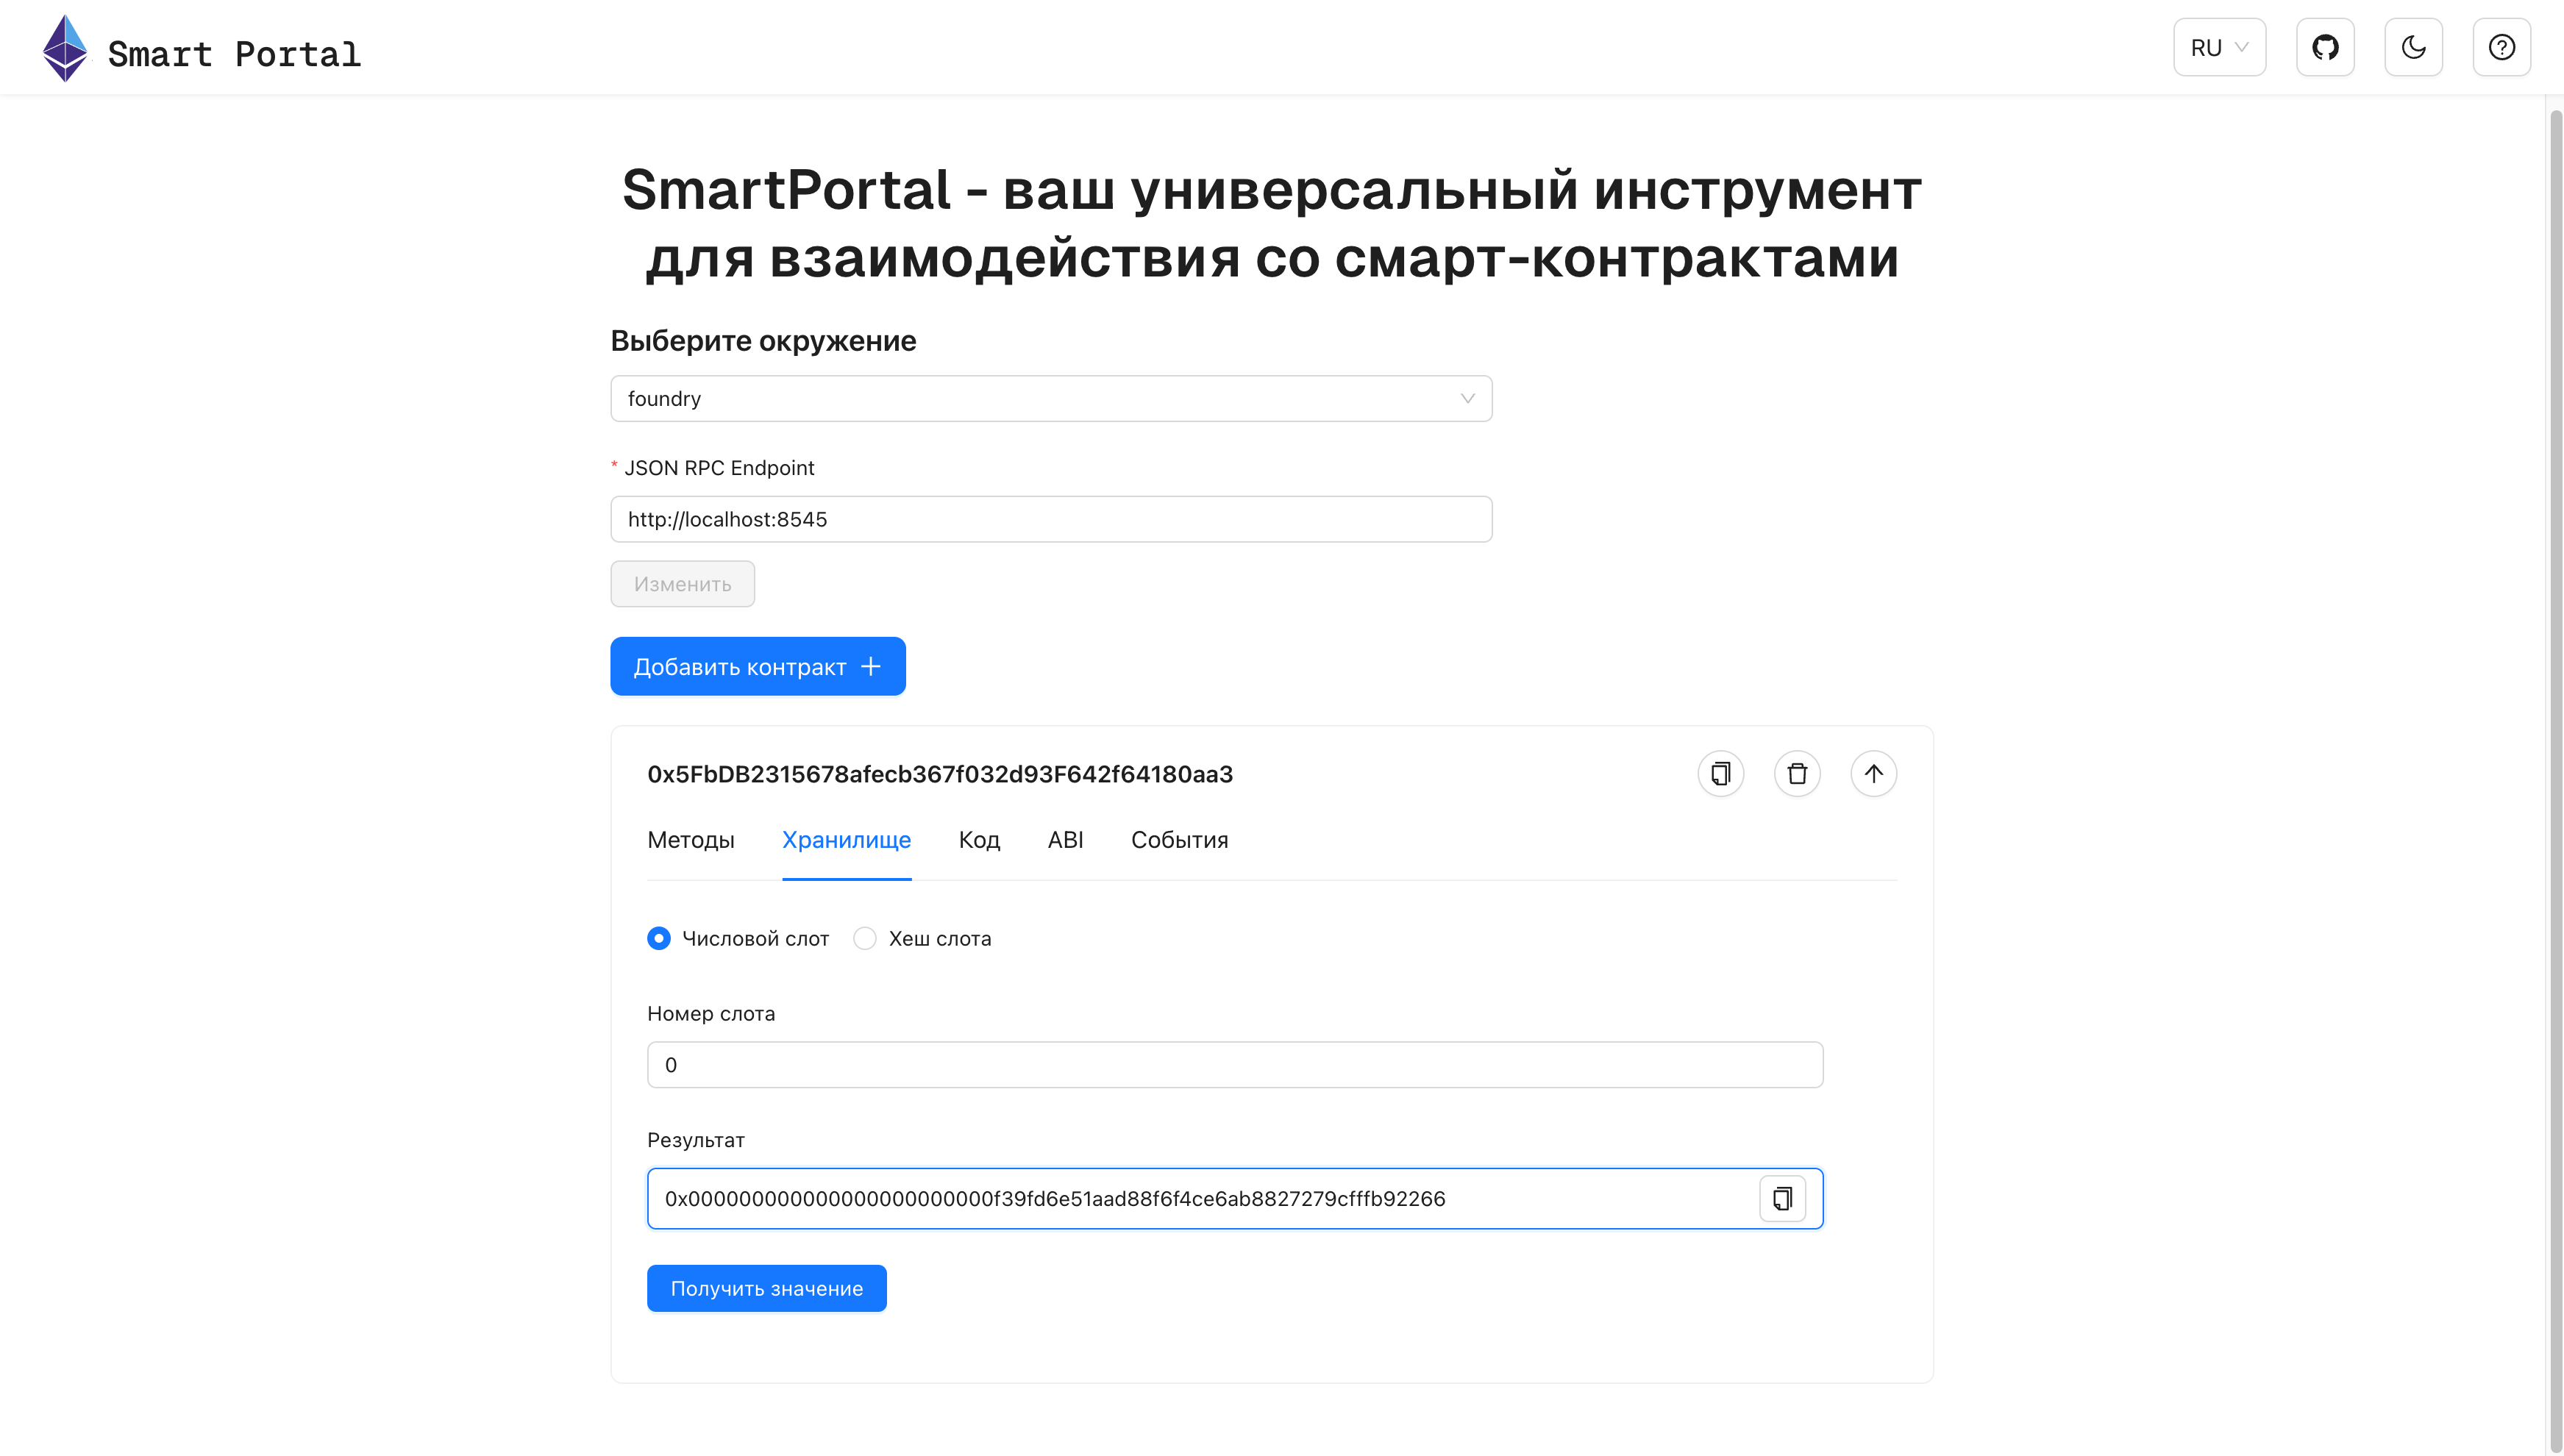Select the Числовой слот radio button
2564x1456 pixels.
tap(658, 938)
